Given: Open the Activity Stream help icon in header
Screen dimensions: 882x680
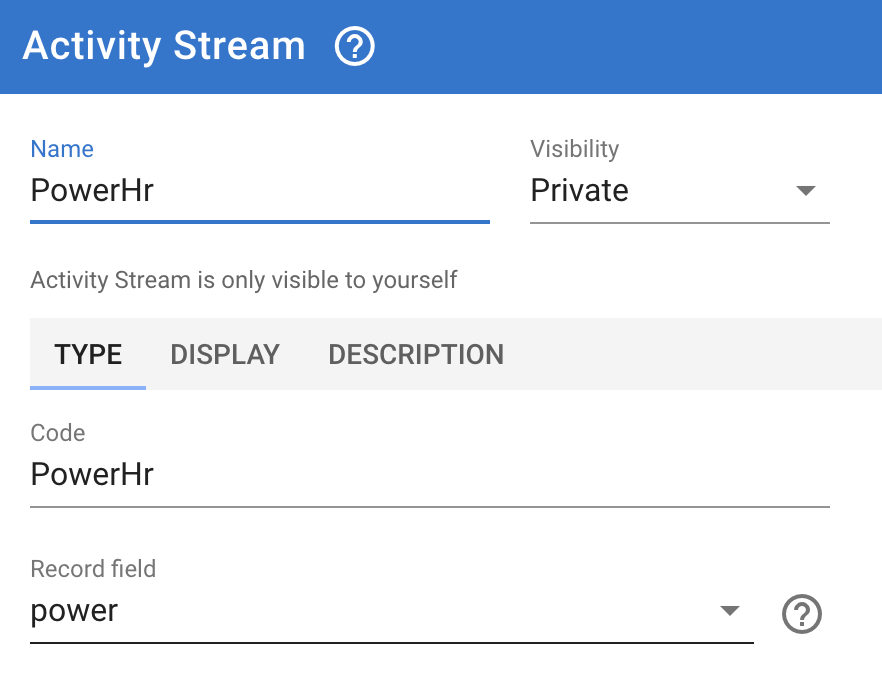Looking at the screenshot, I should (354, 46).
